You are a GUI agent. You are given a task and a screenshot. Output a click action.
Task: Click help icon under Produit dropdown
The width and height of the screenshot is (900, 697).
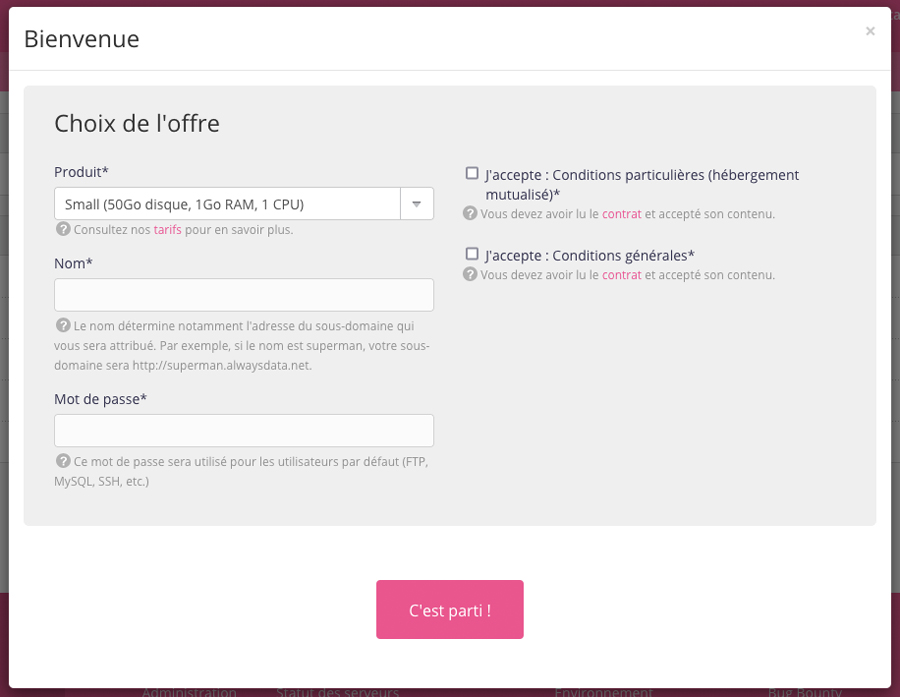[63, 229]
